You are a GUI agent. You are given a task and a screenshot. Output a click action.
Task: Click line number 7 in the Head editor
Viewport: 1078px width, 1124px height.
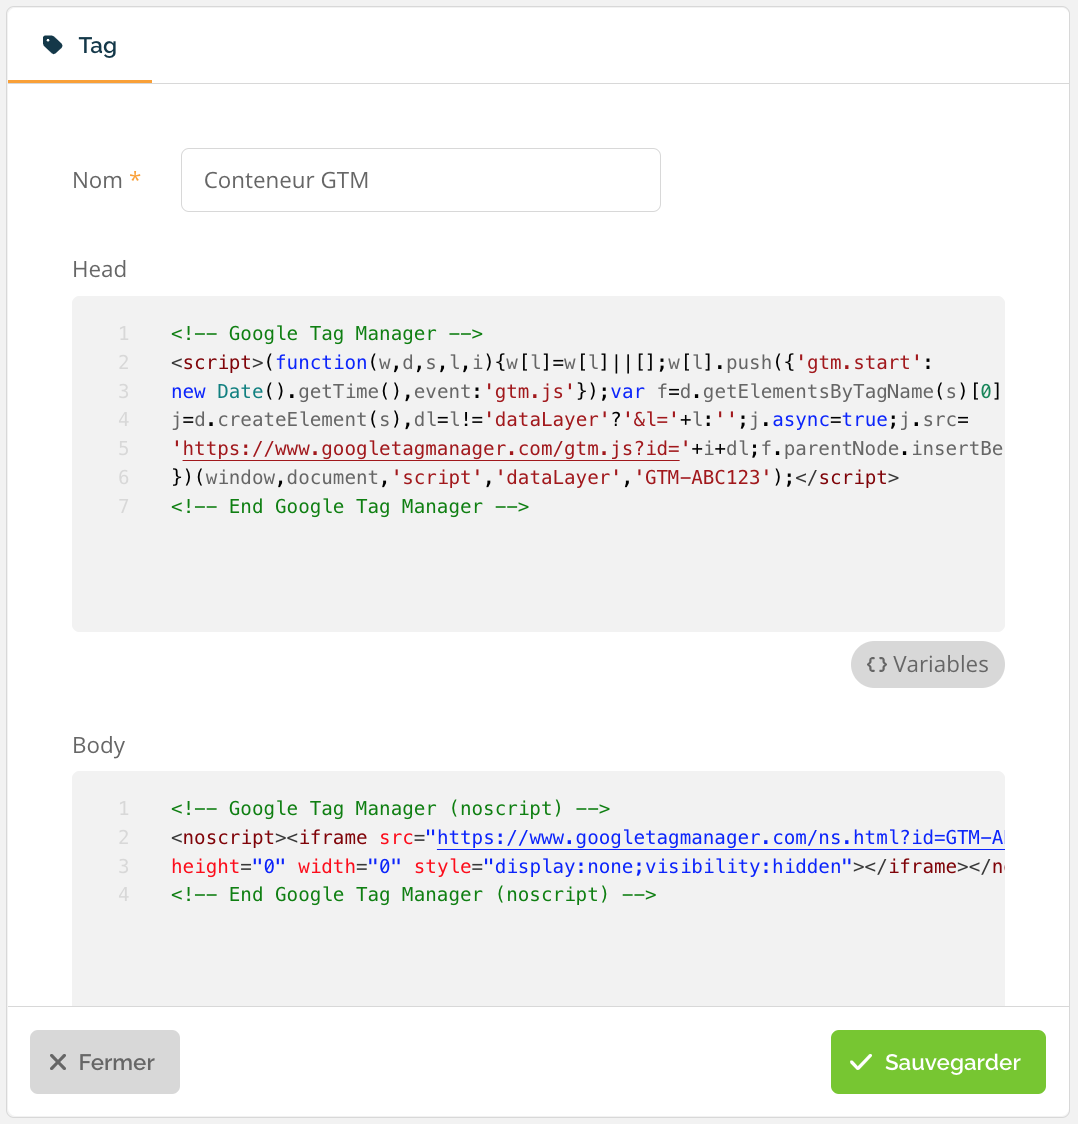(124, 506)
